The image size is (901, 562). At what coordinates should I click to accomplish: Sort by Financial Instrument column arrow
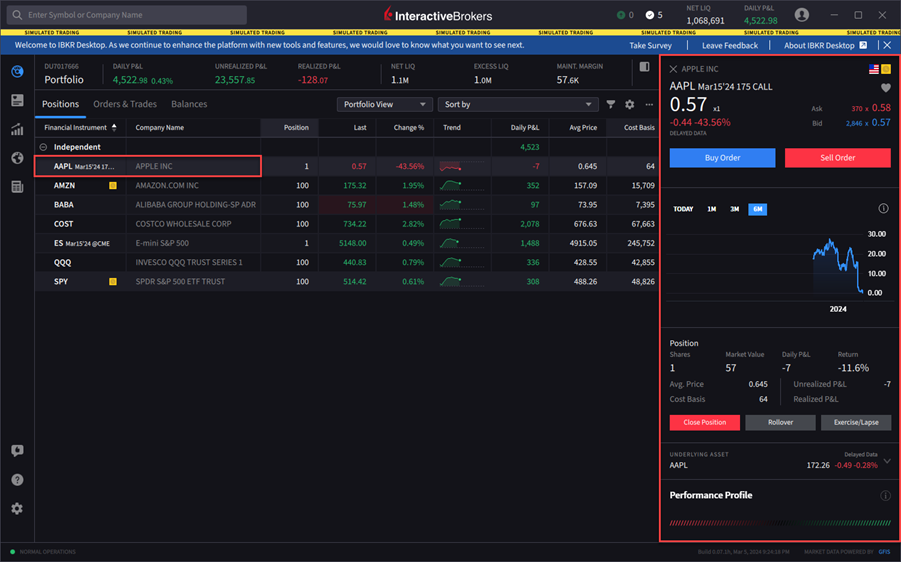(114, 128)
